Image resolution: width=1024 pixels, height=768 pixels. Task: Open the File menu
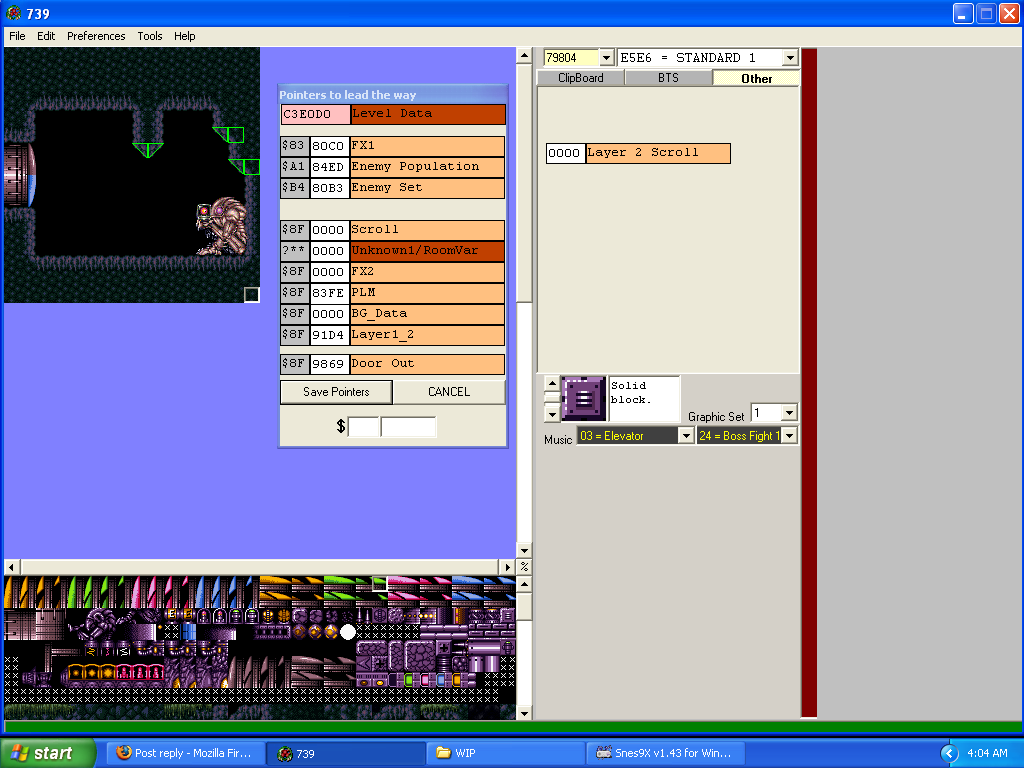pos(17,36)
